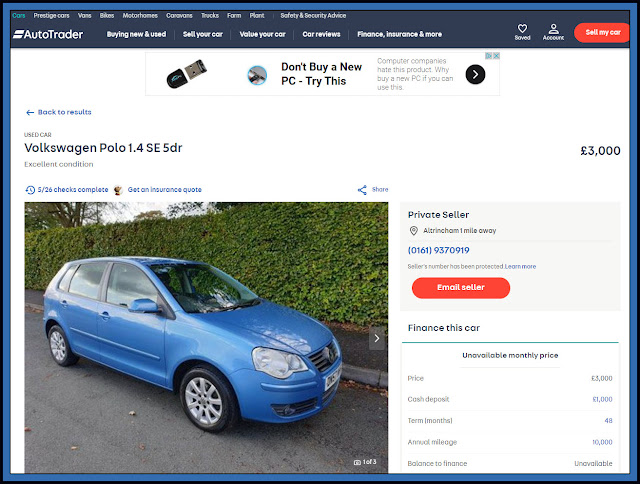Open 5/26 checks complete link
The height and width of the screenshot is (484, 640).
[x=73, y=190]
